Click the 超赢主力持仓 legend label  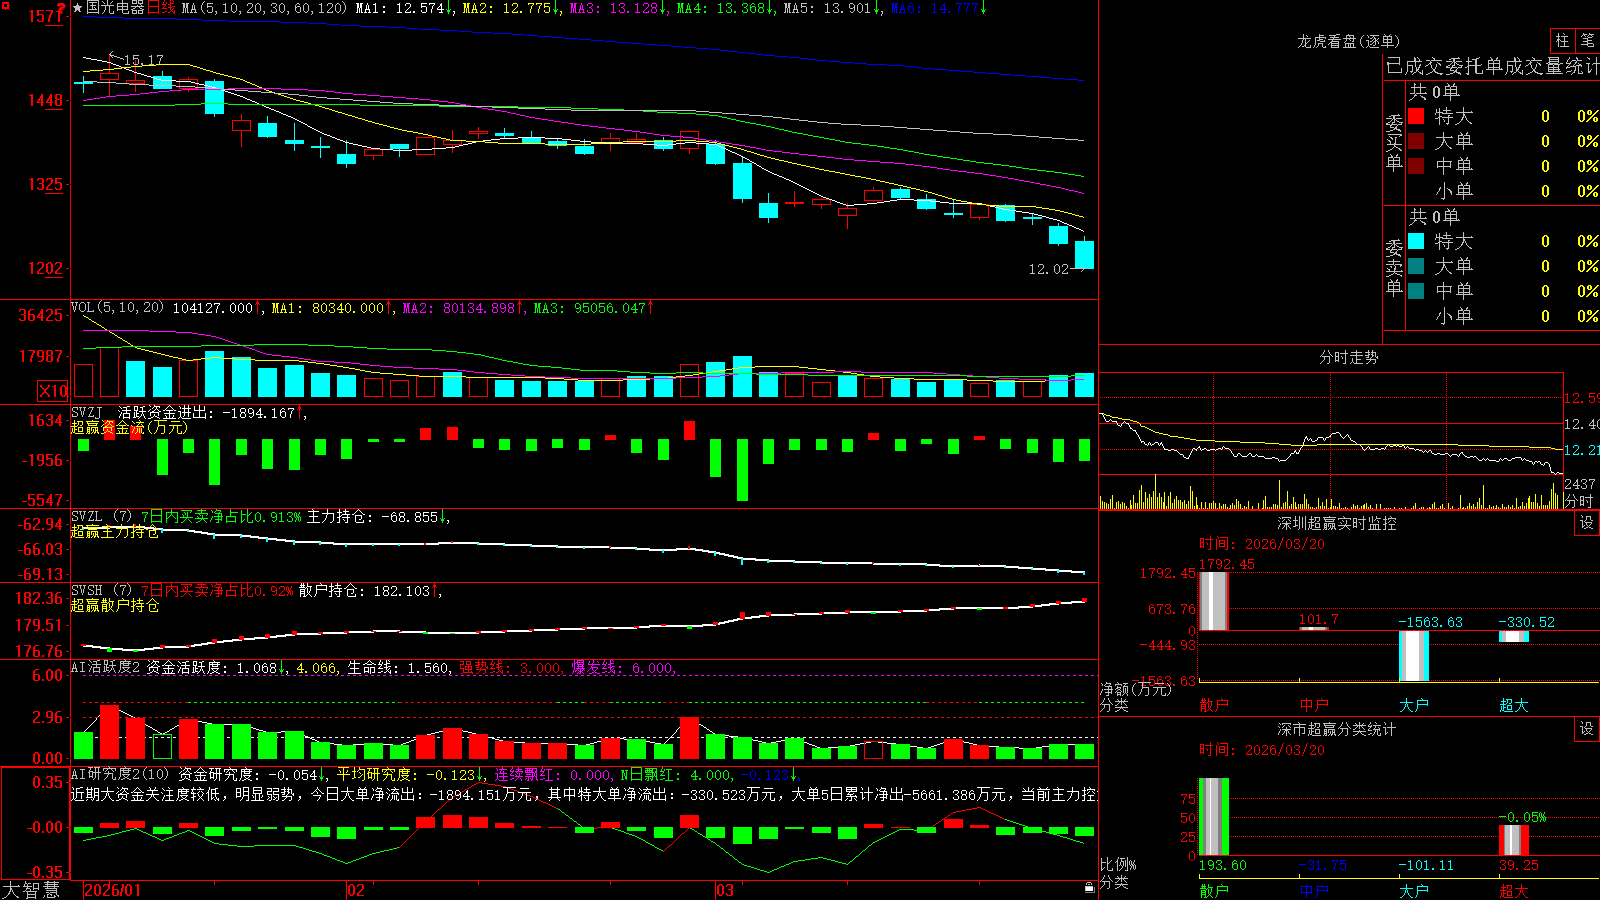(x=115, y=531)
